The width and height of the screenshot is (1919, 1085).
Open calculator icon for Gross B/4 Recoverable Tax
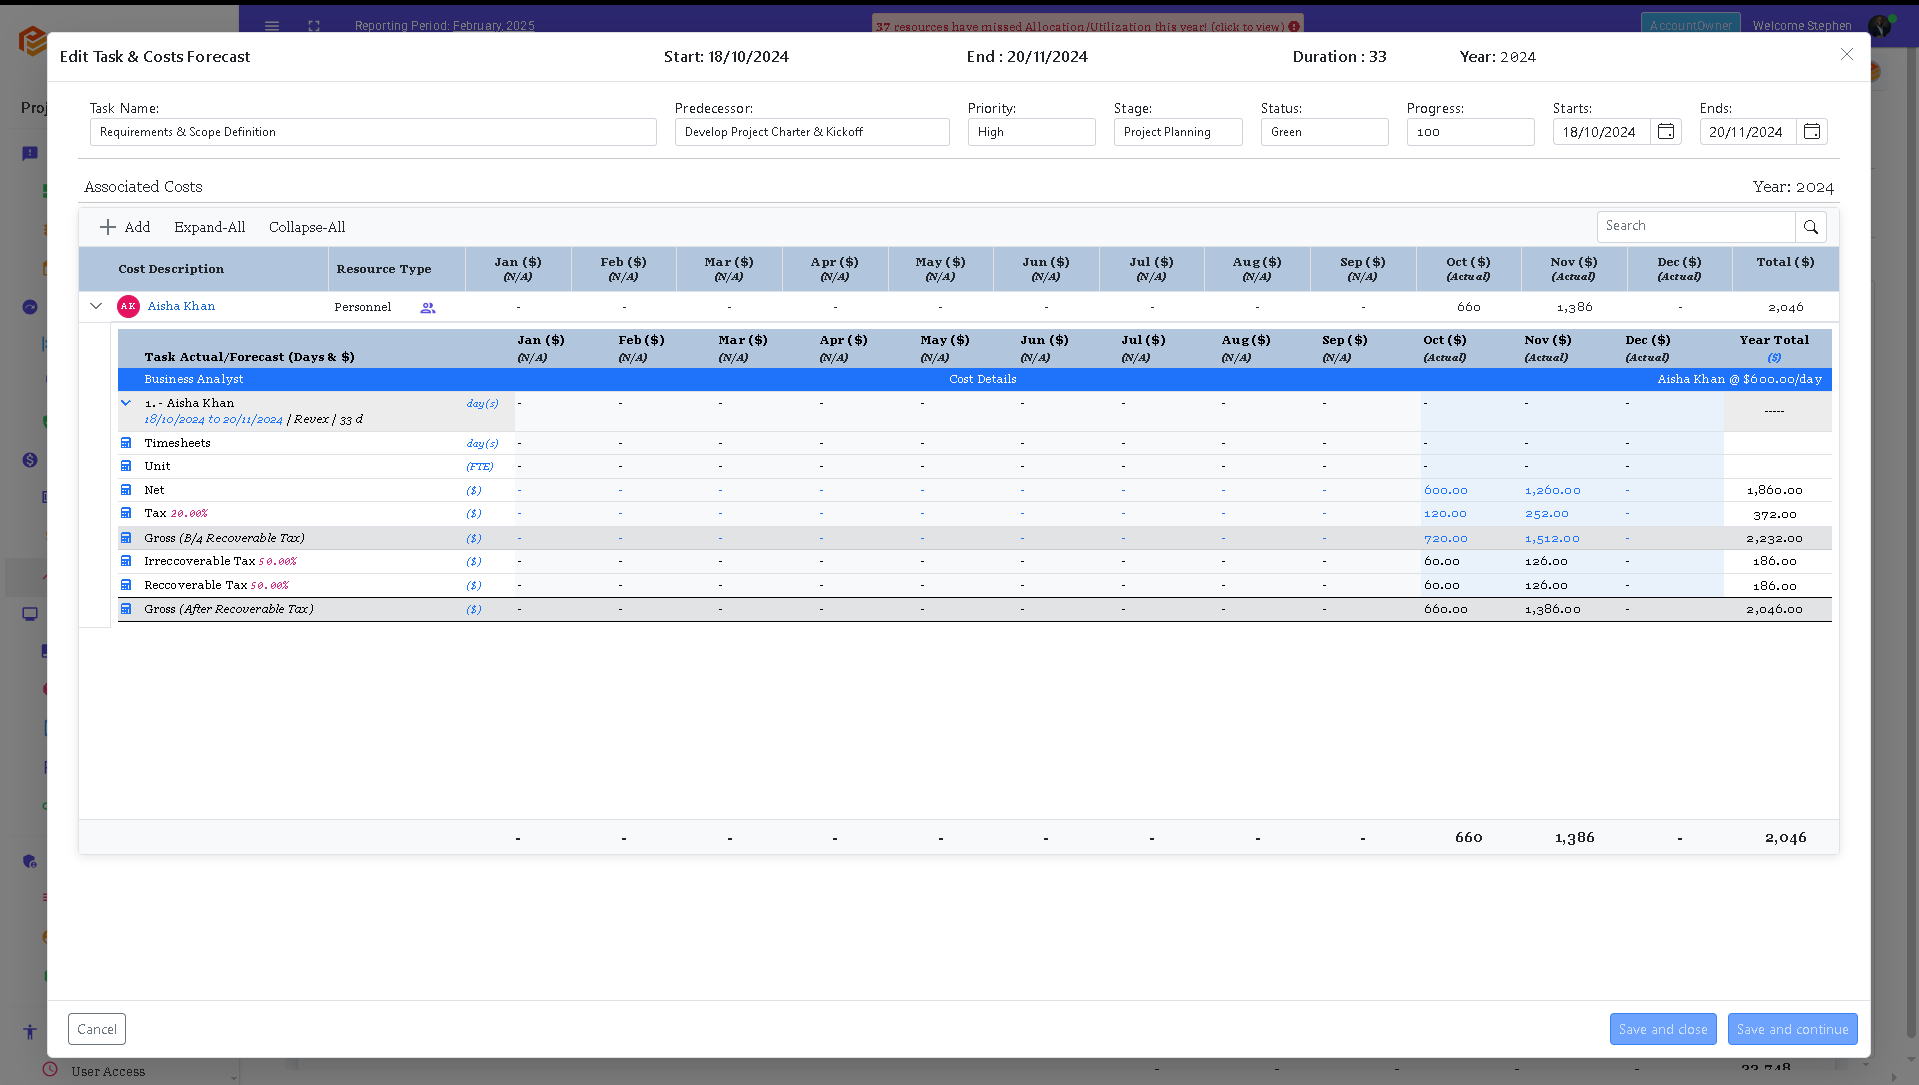[x=126, y=538]
